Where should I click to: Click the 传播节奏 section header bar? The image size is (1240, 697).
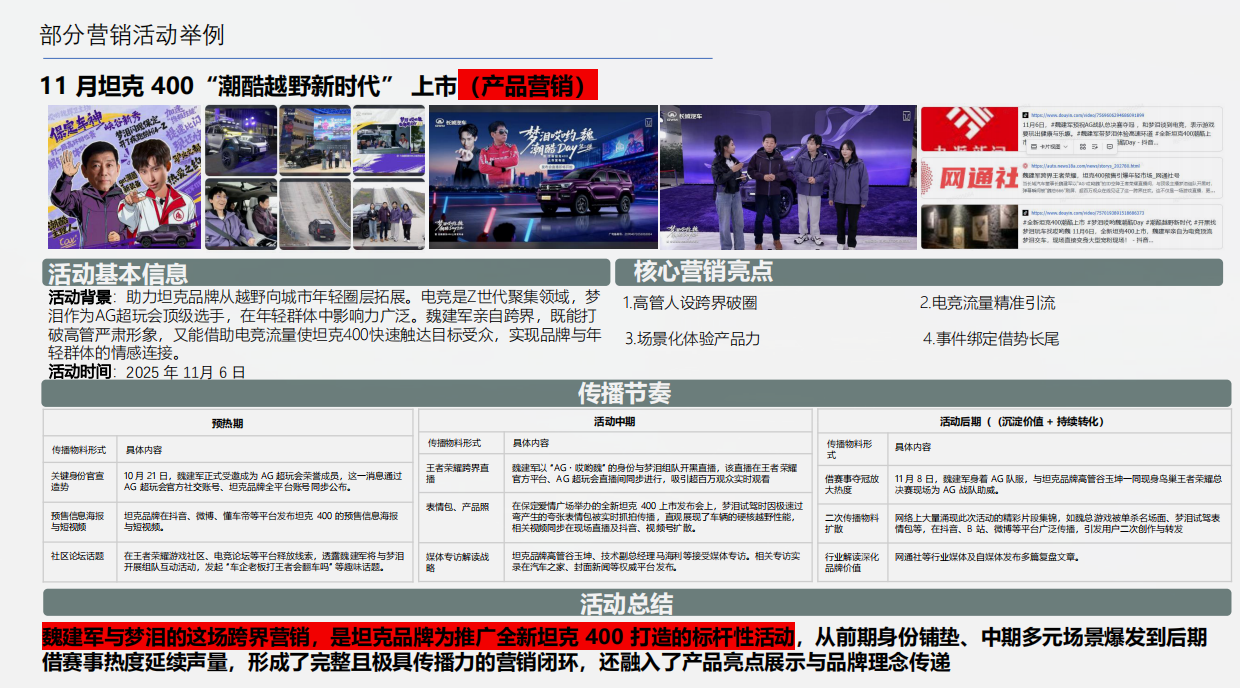(x=636, y=393)
